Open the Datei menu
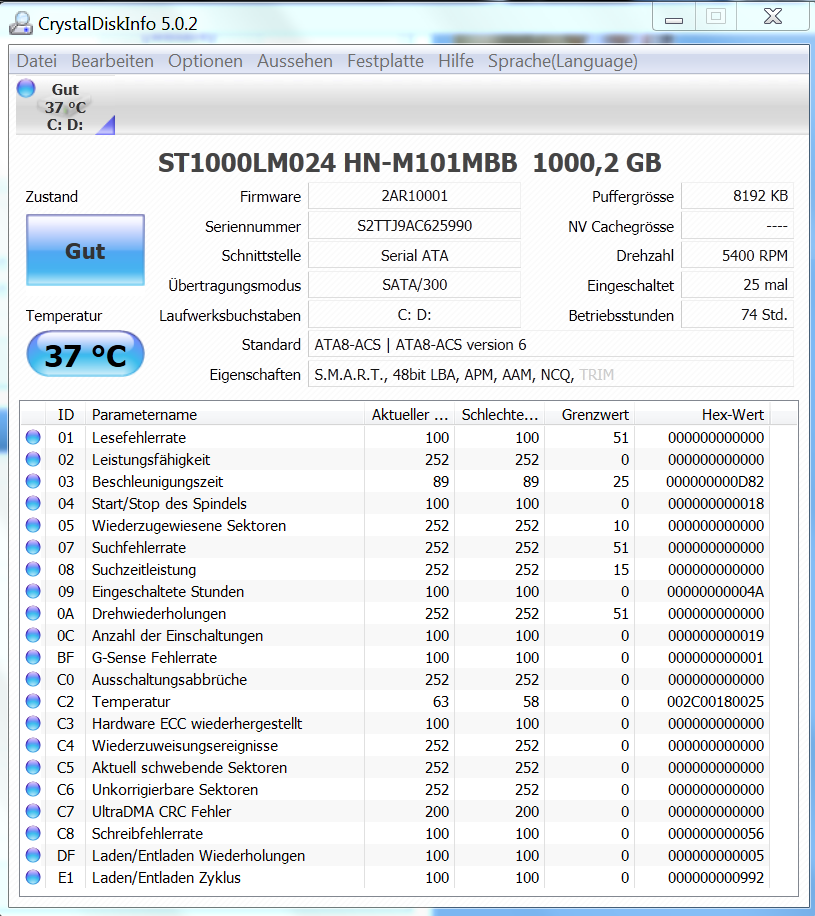 37,61
